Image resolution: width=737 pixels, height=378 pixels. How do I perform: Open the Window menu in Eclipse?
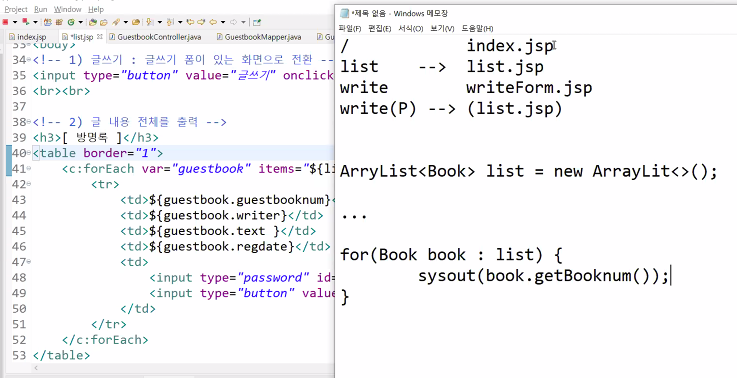click(67, 9)
